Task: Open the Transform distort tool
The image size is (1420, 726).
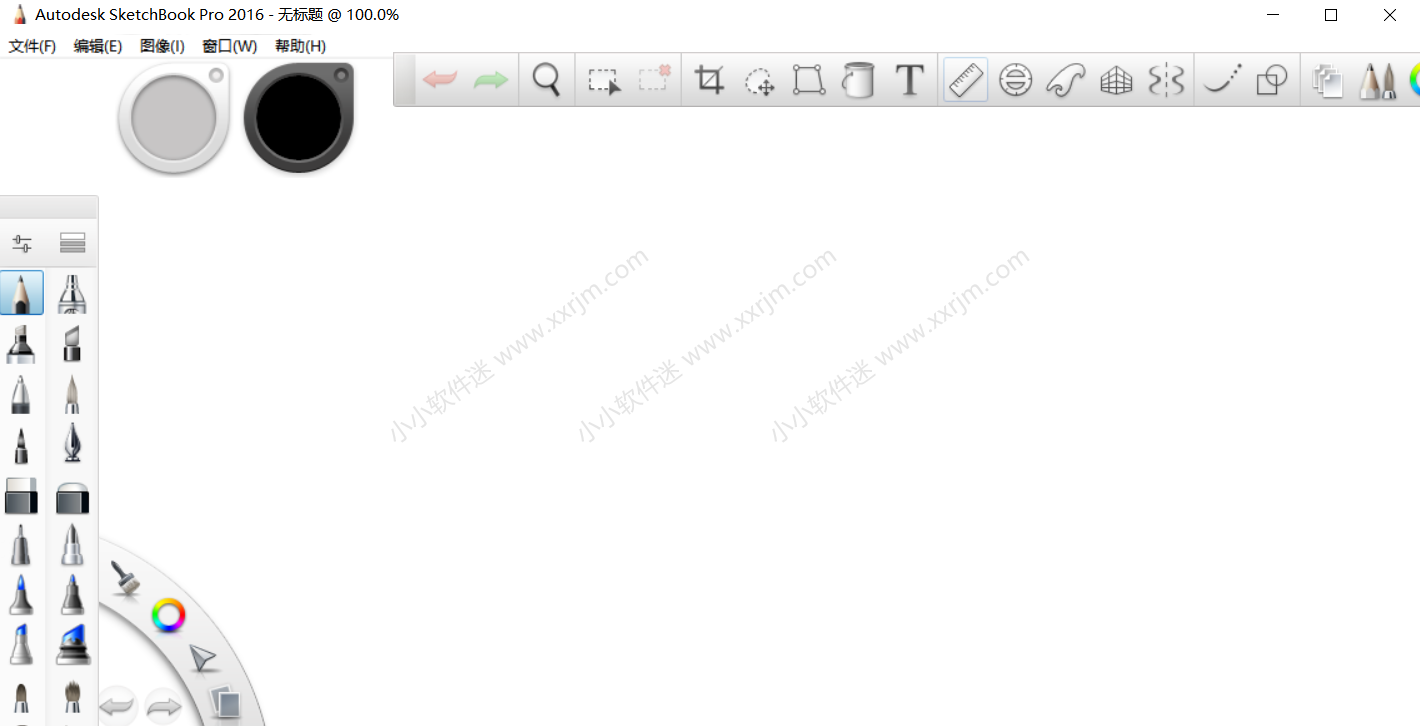Action: click(x=809, y=80)
